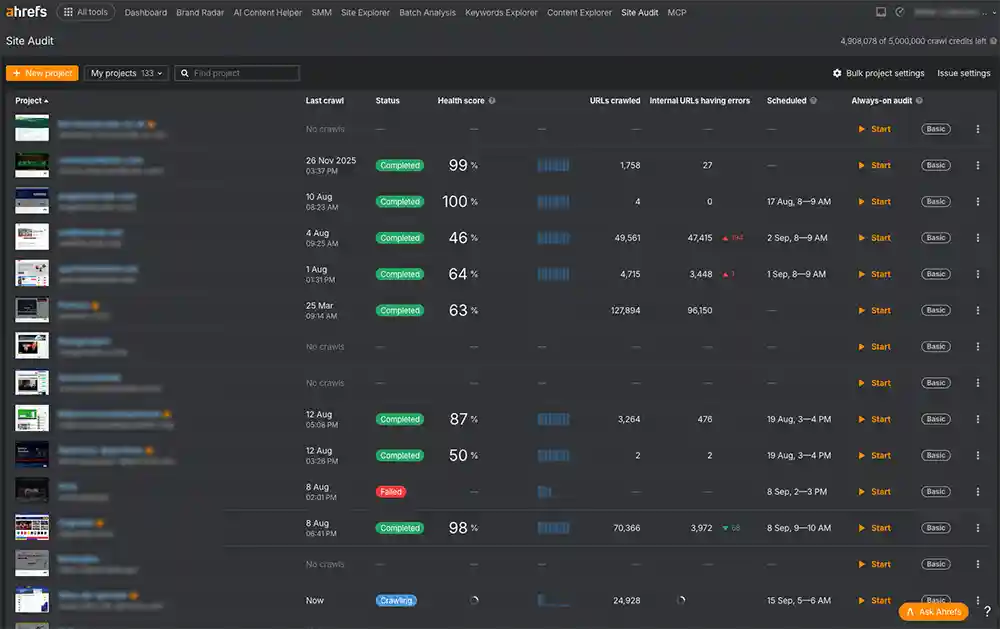Expand the My projects dropdown
The height and width of the screenshot is (629, 1000).
tap(126, 73)
